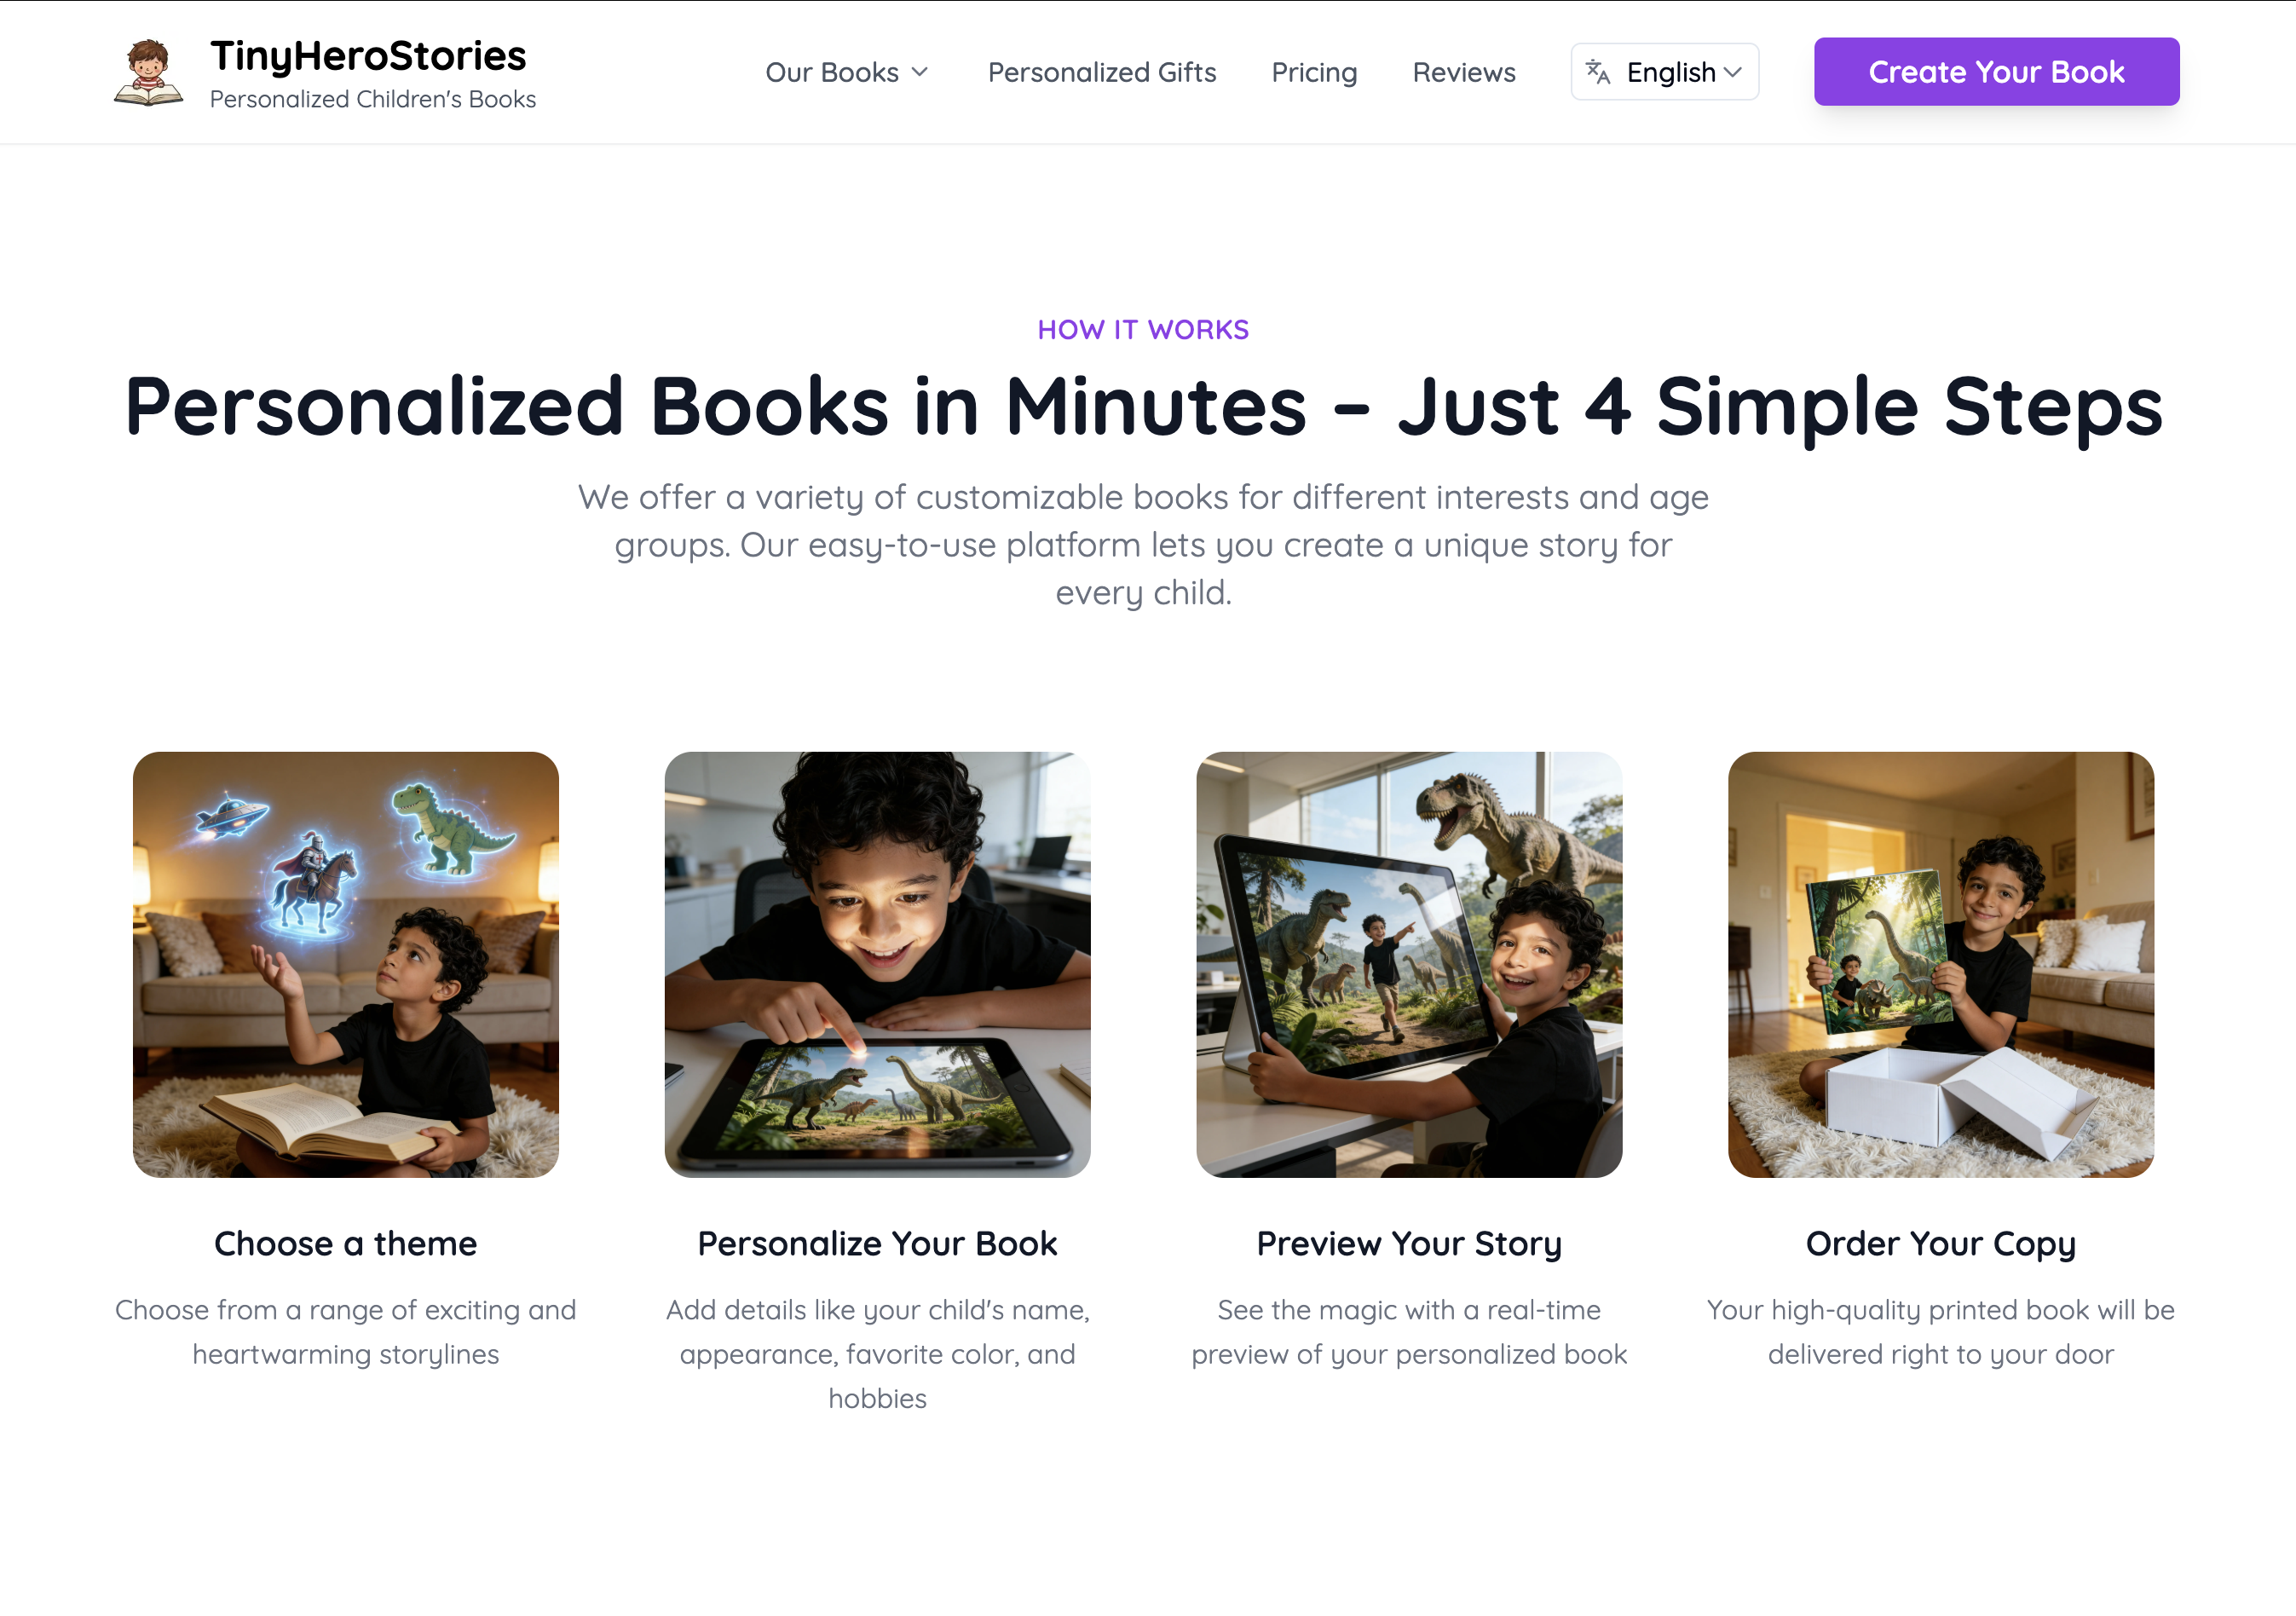This screenshot has height=1616, width=2296.
Task: Click the Create Your Book button
Action: (1996, 72)
